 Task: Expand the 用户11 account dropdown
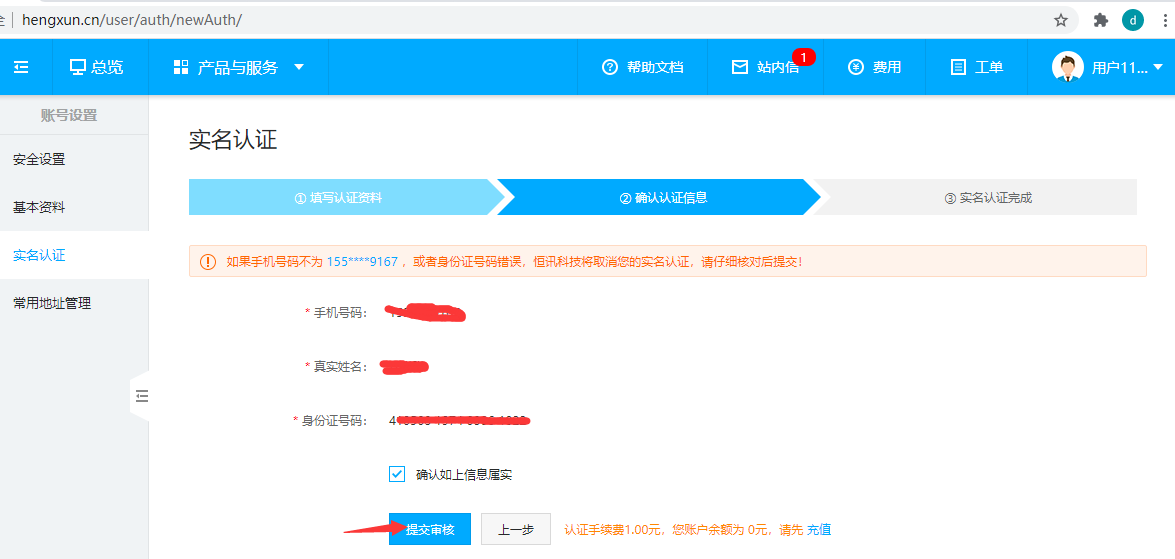point(1158,67)
